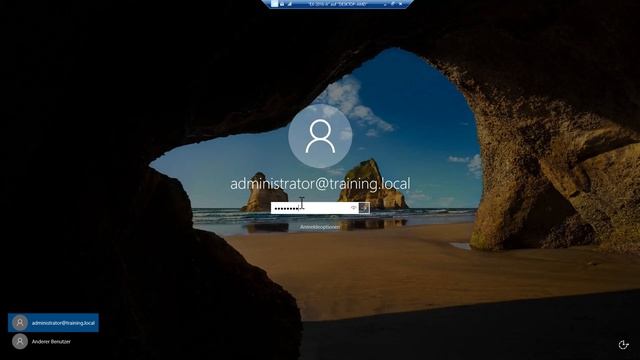This screenshot has height=360, width=640.
Task: Toggle the password reveal eye icon
Action: tap(354, 208)
